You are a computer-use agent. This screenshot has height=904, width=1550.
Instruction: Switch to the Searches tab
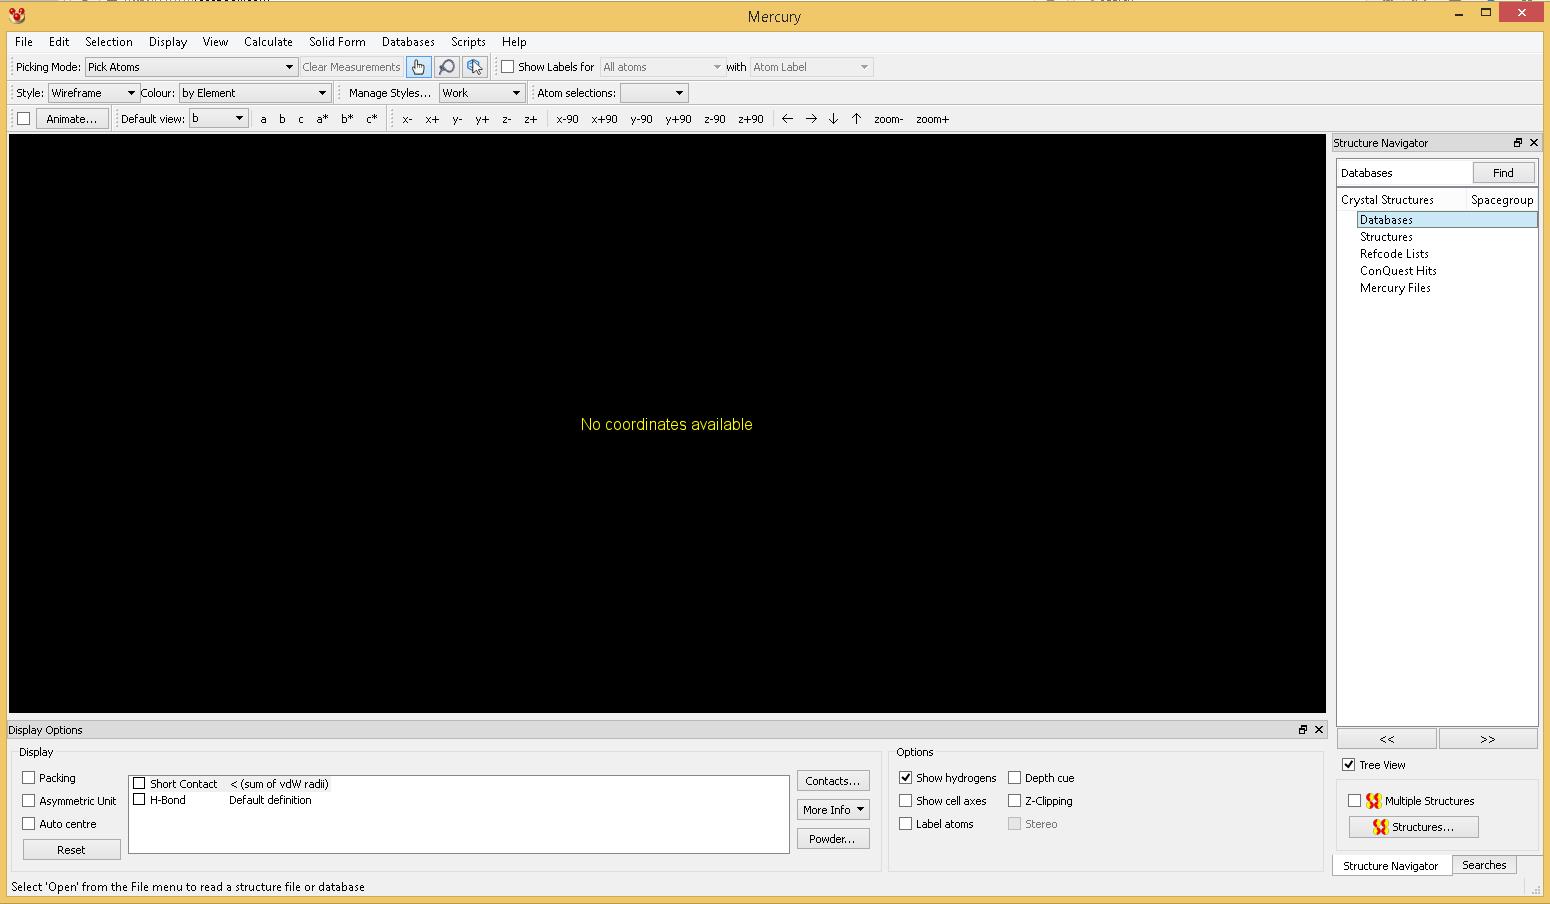tap(1484, 865)
